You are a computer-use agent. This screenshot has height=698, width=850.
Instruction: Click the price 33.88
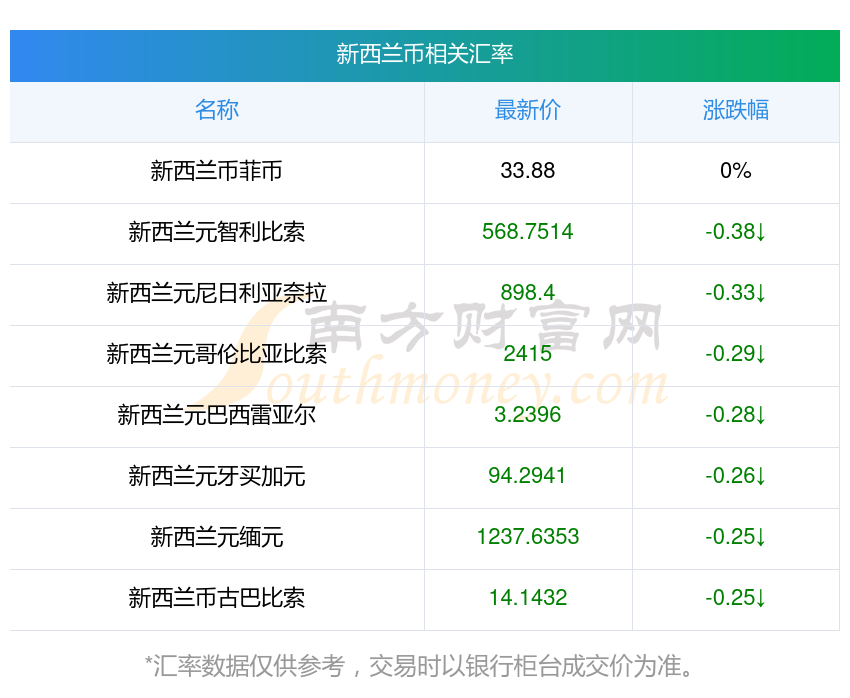click(527, 171)
